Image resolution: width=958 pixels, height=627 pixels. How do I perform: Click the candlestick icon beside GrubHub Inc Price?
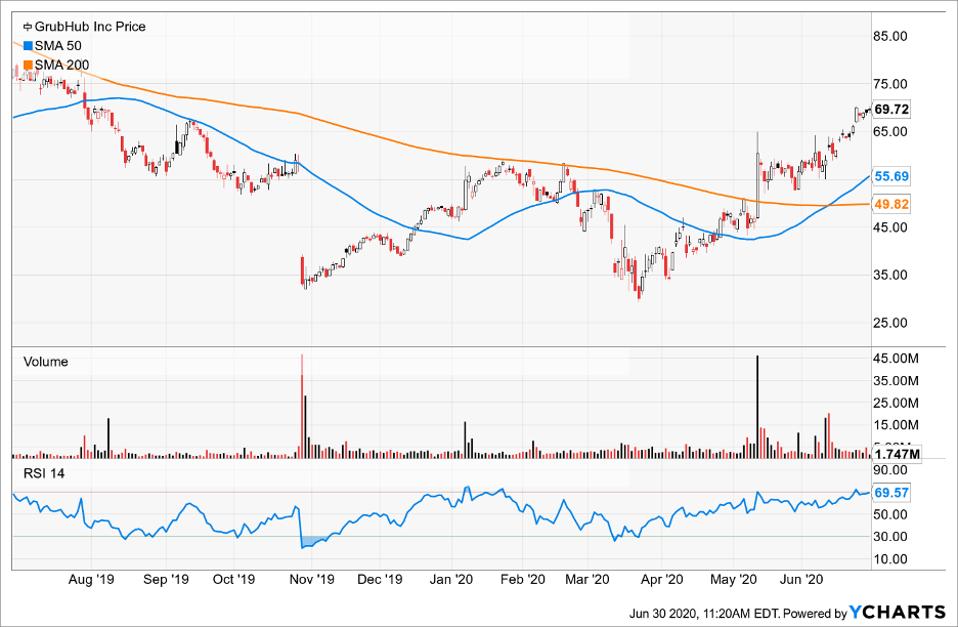click(27, 26)
